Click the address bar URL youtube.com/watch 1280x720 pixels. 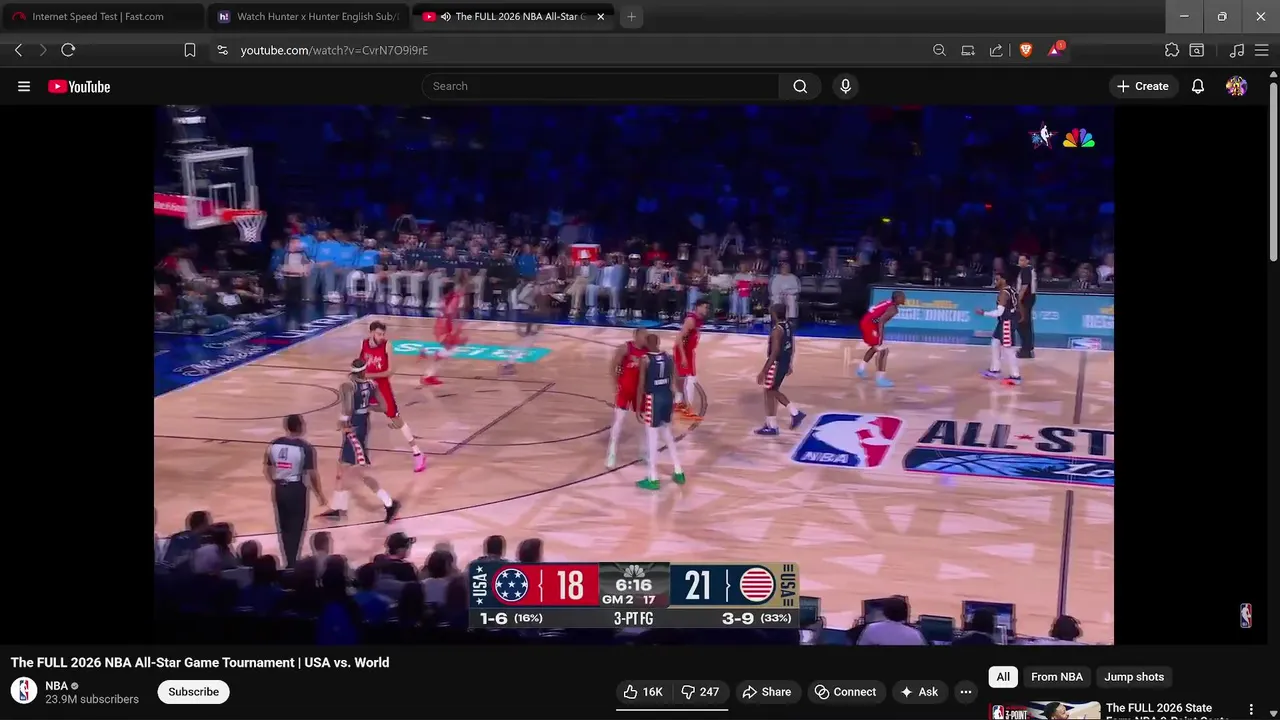point(334,50)
